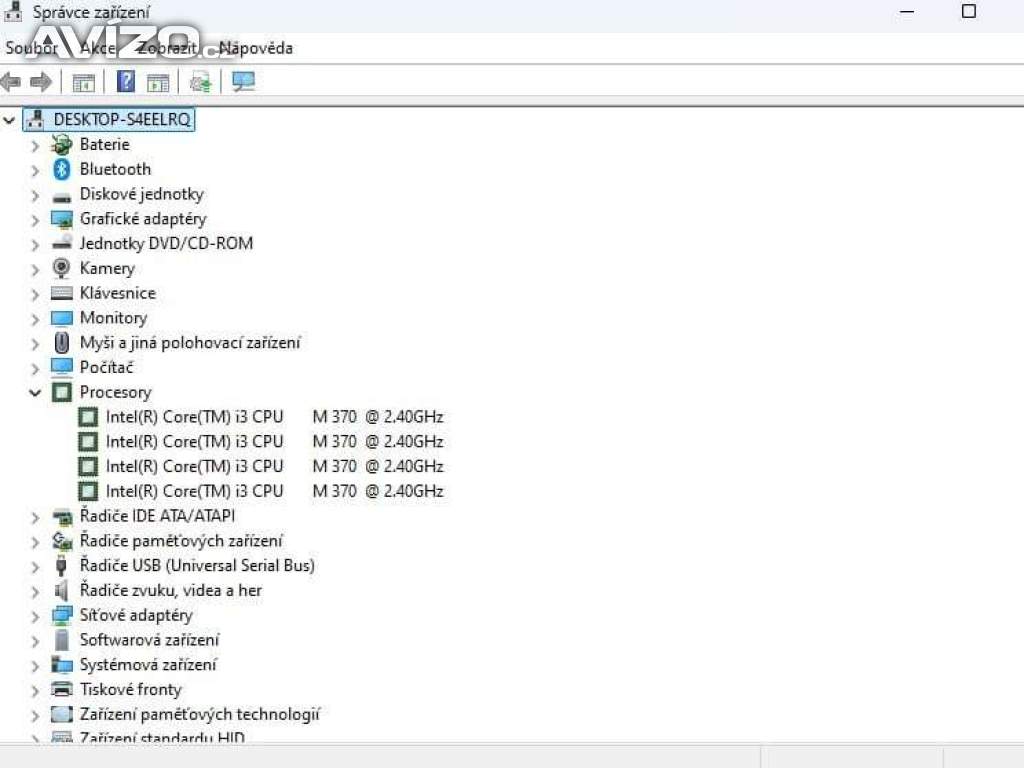
Task: Expand Grafické adaptéry category
Action: click(x=35, y=220)
